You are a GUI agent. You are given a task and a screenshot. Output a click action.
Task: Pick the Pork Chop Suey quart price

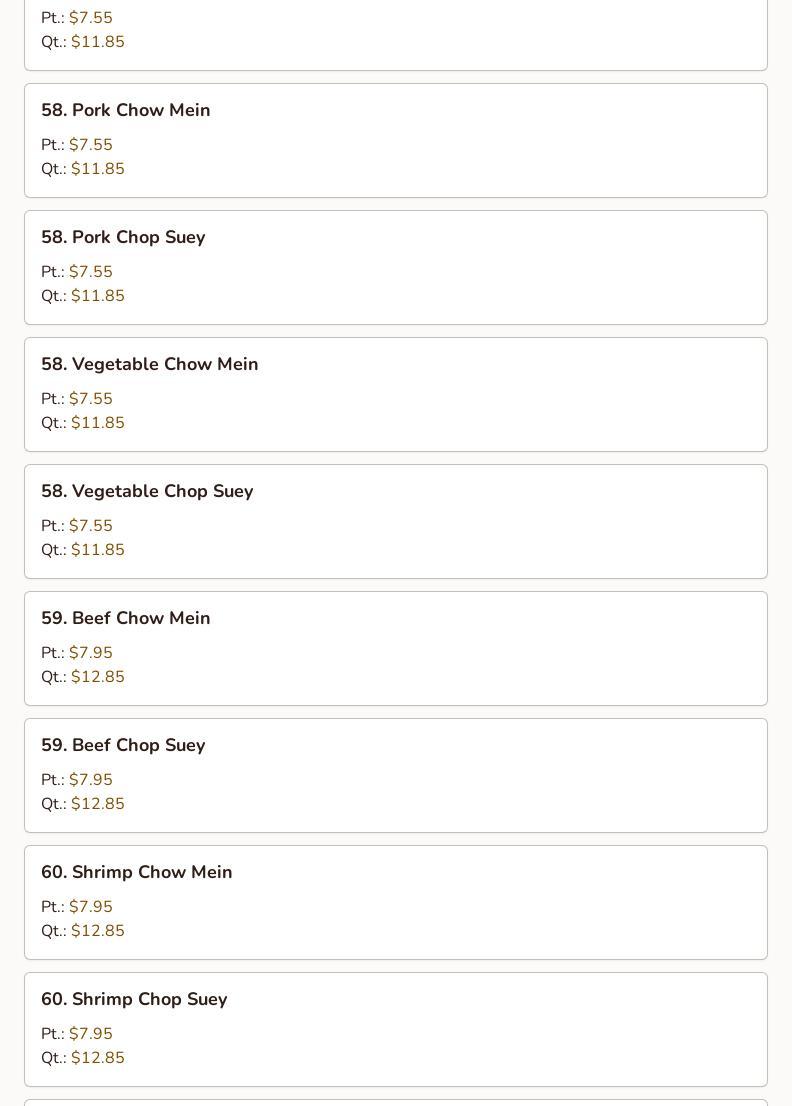pos(98,296)
